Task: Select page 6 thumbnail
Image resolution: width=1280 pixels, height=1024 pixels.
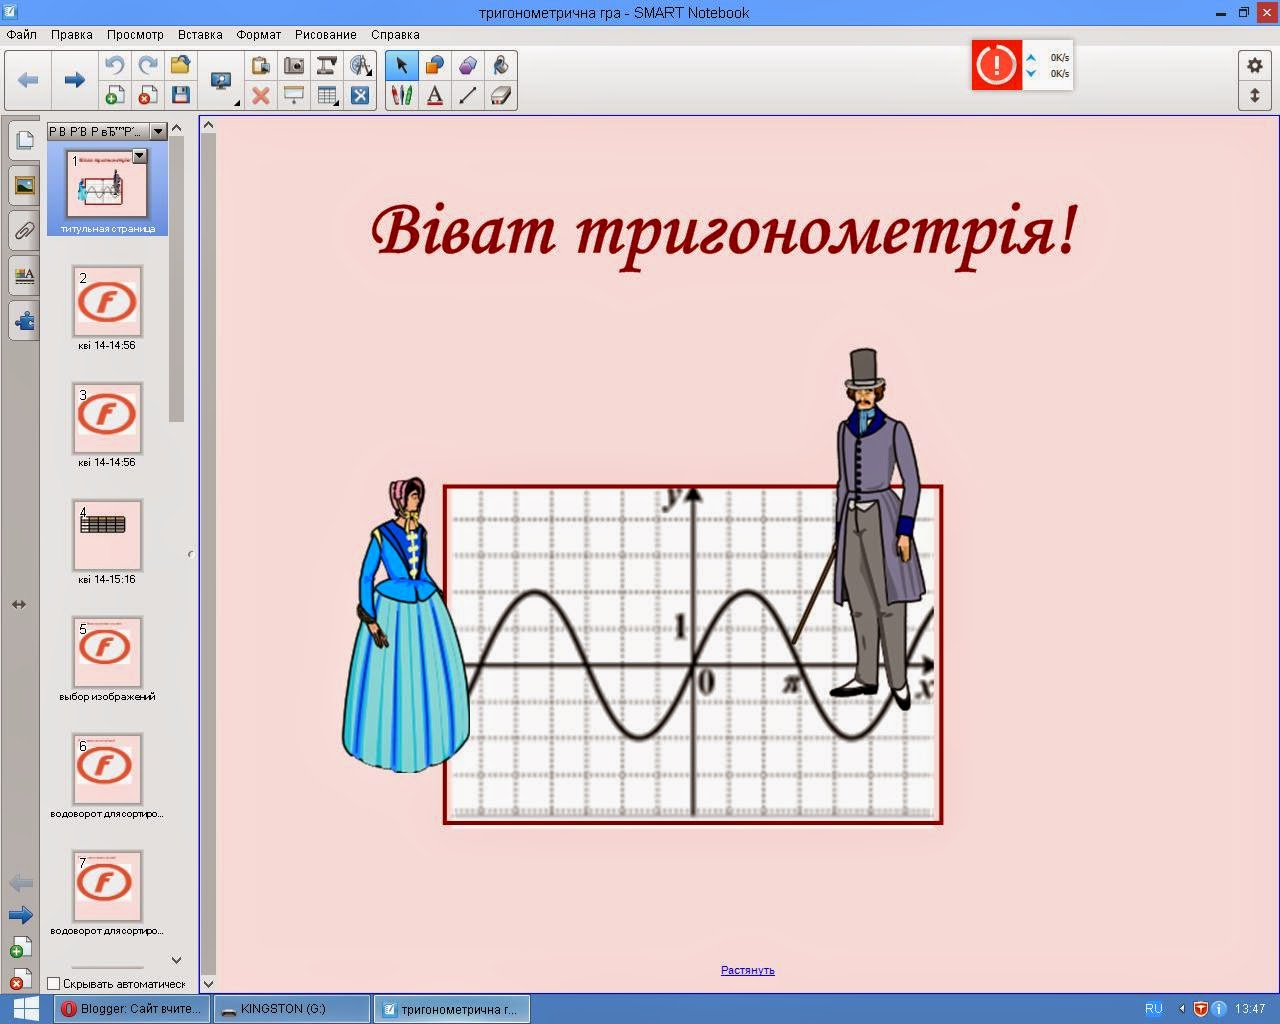Action: point(107,769)
